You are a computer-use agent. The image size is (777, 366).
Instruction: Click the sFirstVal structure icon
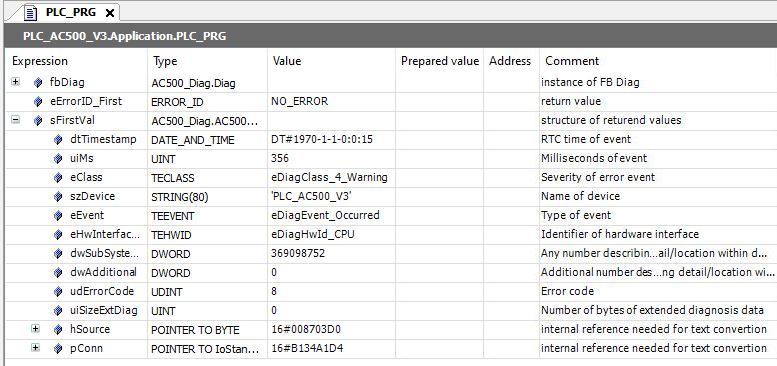[38, 120]
